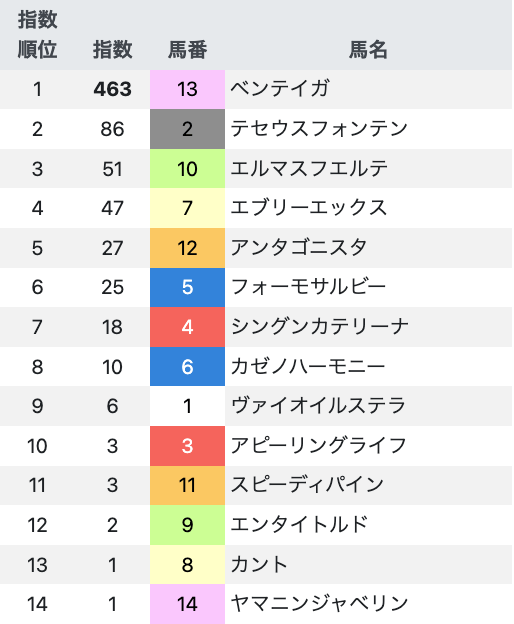Click the 指数順位 column header

[x=37, y=35]
